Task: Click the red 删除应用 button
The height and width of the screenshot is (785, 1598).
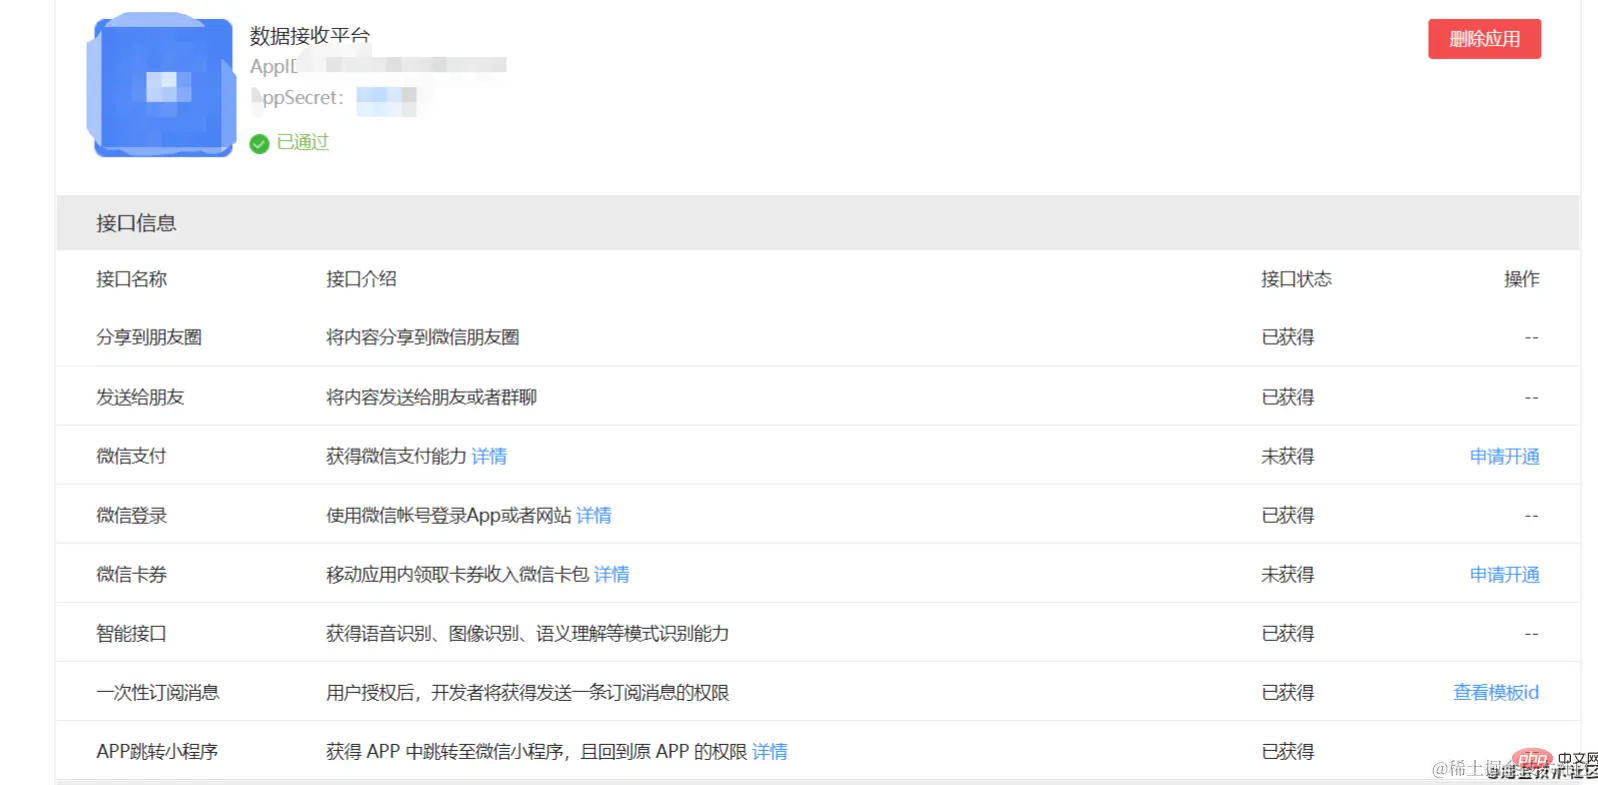Action: point(1484,39)
